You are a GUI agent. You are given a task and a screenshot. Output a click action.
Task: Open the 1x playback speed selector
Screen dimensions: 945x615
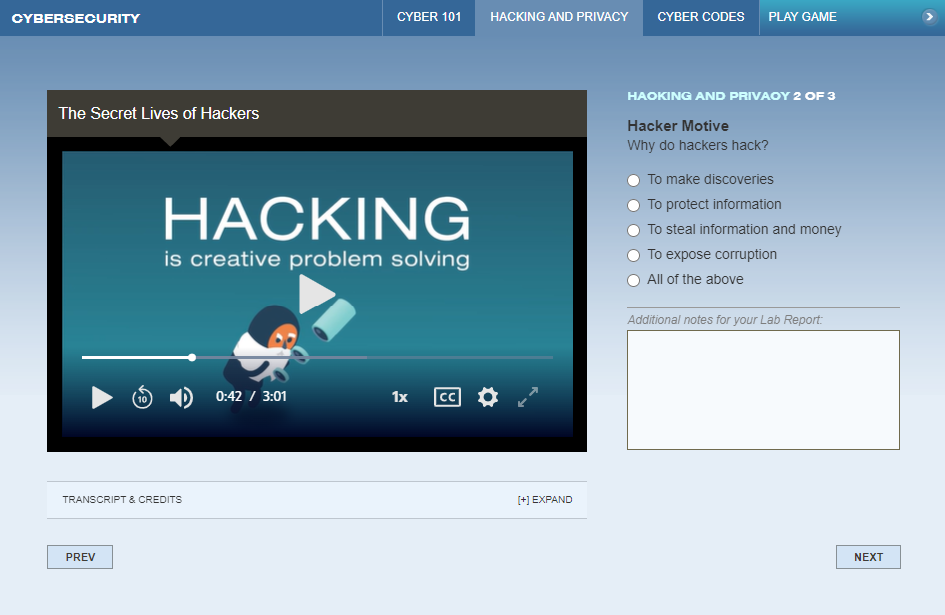point(400,397)
